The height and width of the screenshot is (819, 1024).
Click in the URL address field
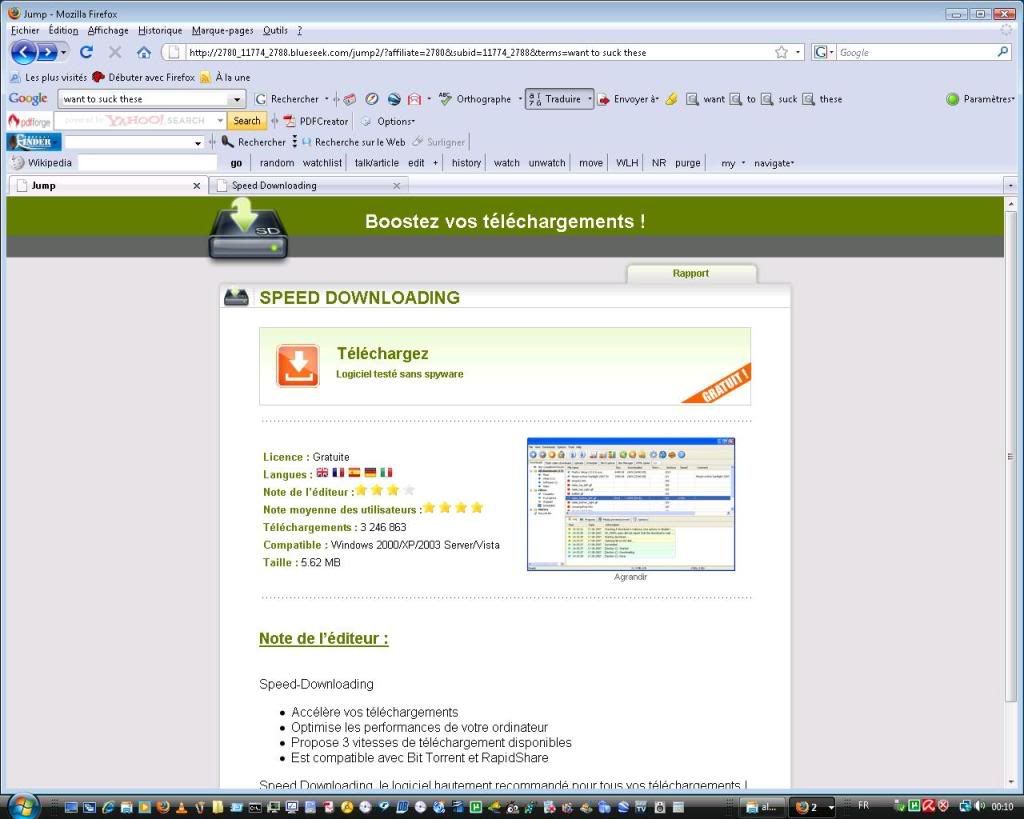479,52
